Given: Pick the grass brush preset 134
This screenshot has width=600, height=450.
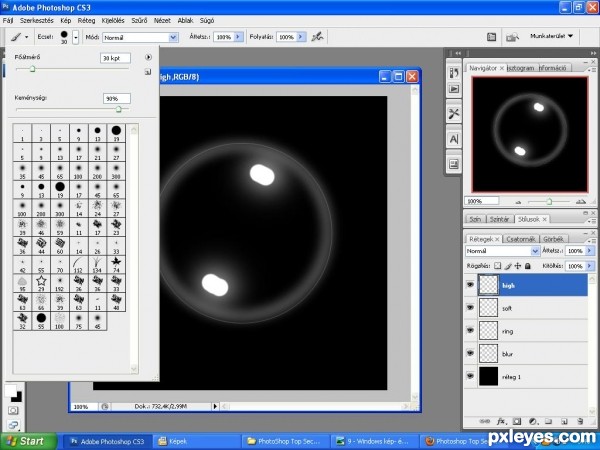Looking at the screenshot, I should coord(98,264).
